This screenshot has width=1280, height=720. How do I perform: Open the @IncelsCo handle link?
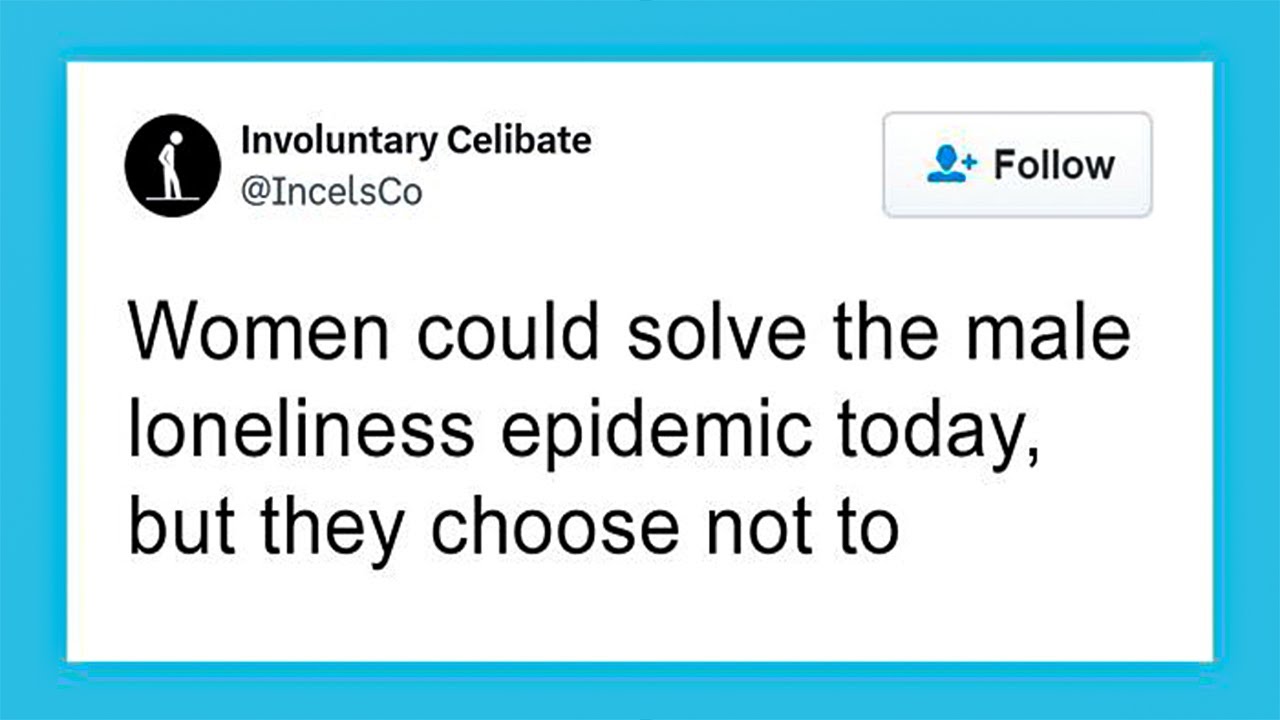pos(331,190)
